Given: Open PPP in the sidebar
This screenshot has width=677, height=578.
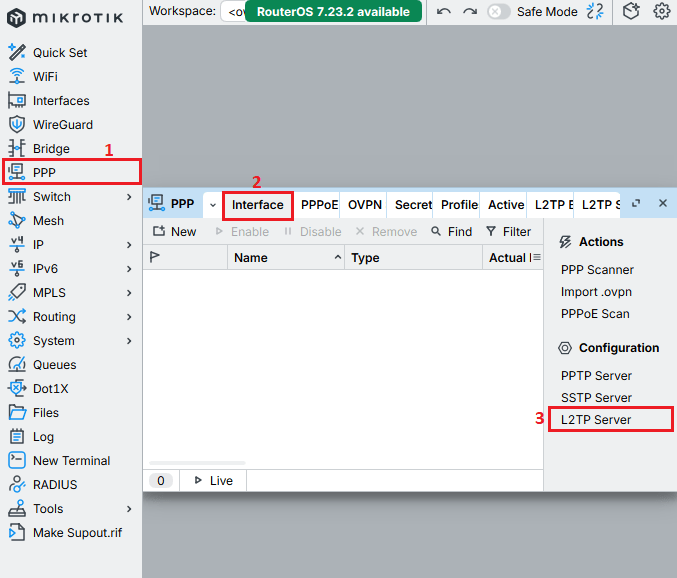Looking at the screenshot, I should tap(72, 172).
